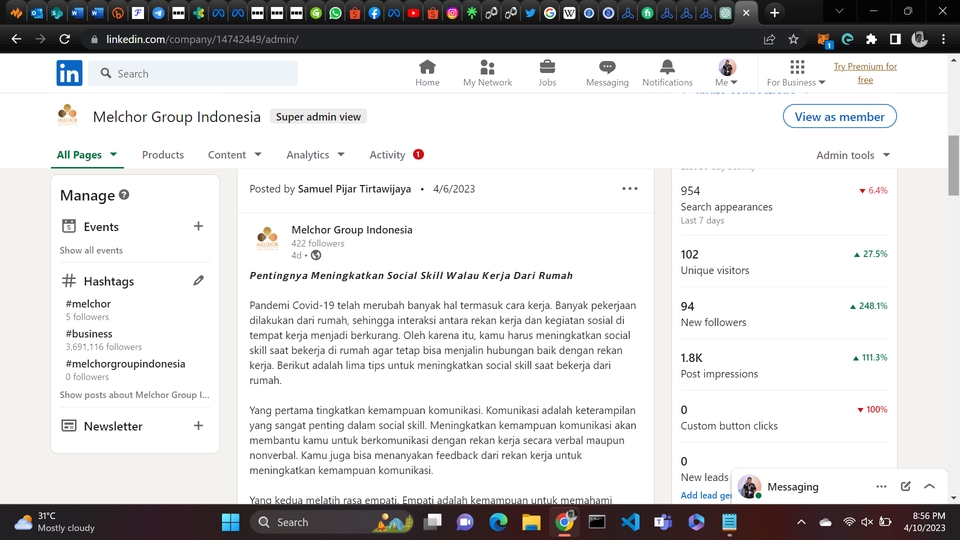Open the Admin tools dropdown
The image size is (960, 540).
coord(853,156)
